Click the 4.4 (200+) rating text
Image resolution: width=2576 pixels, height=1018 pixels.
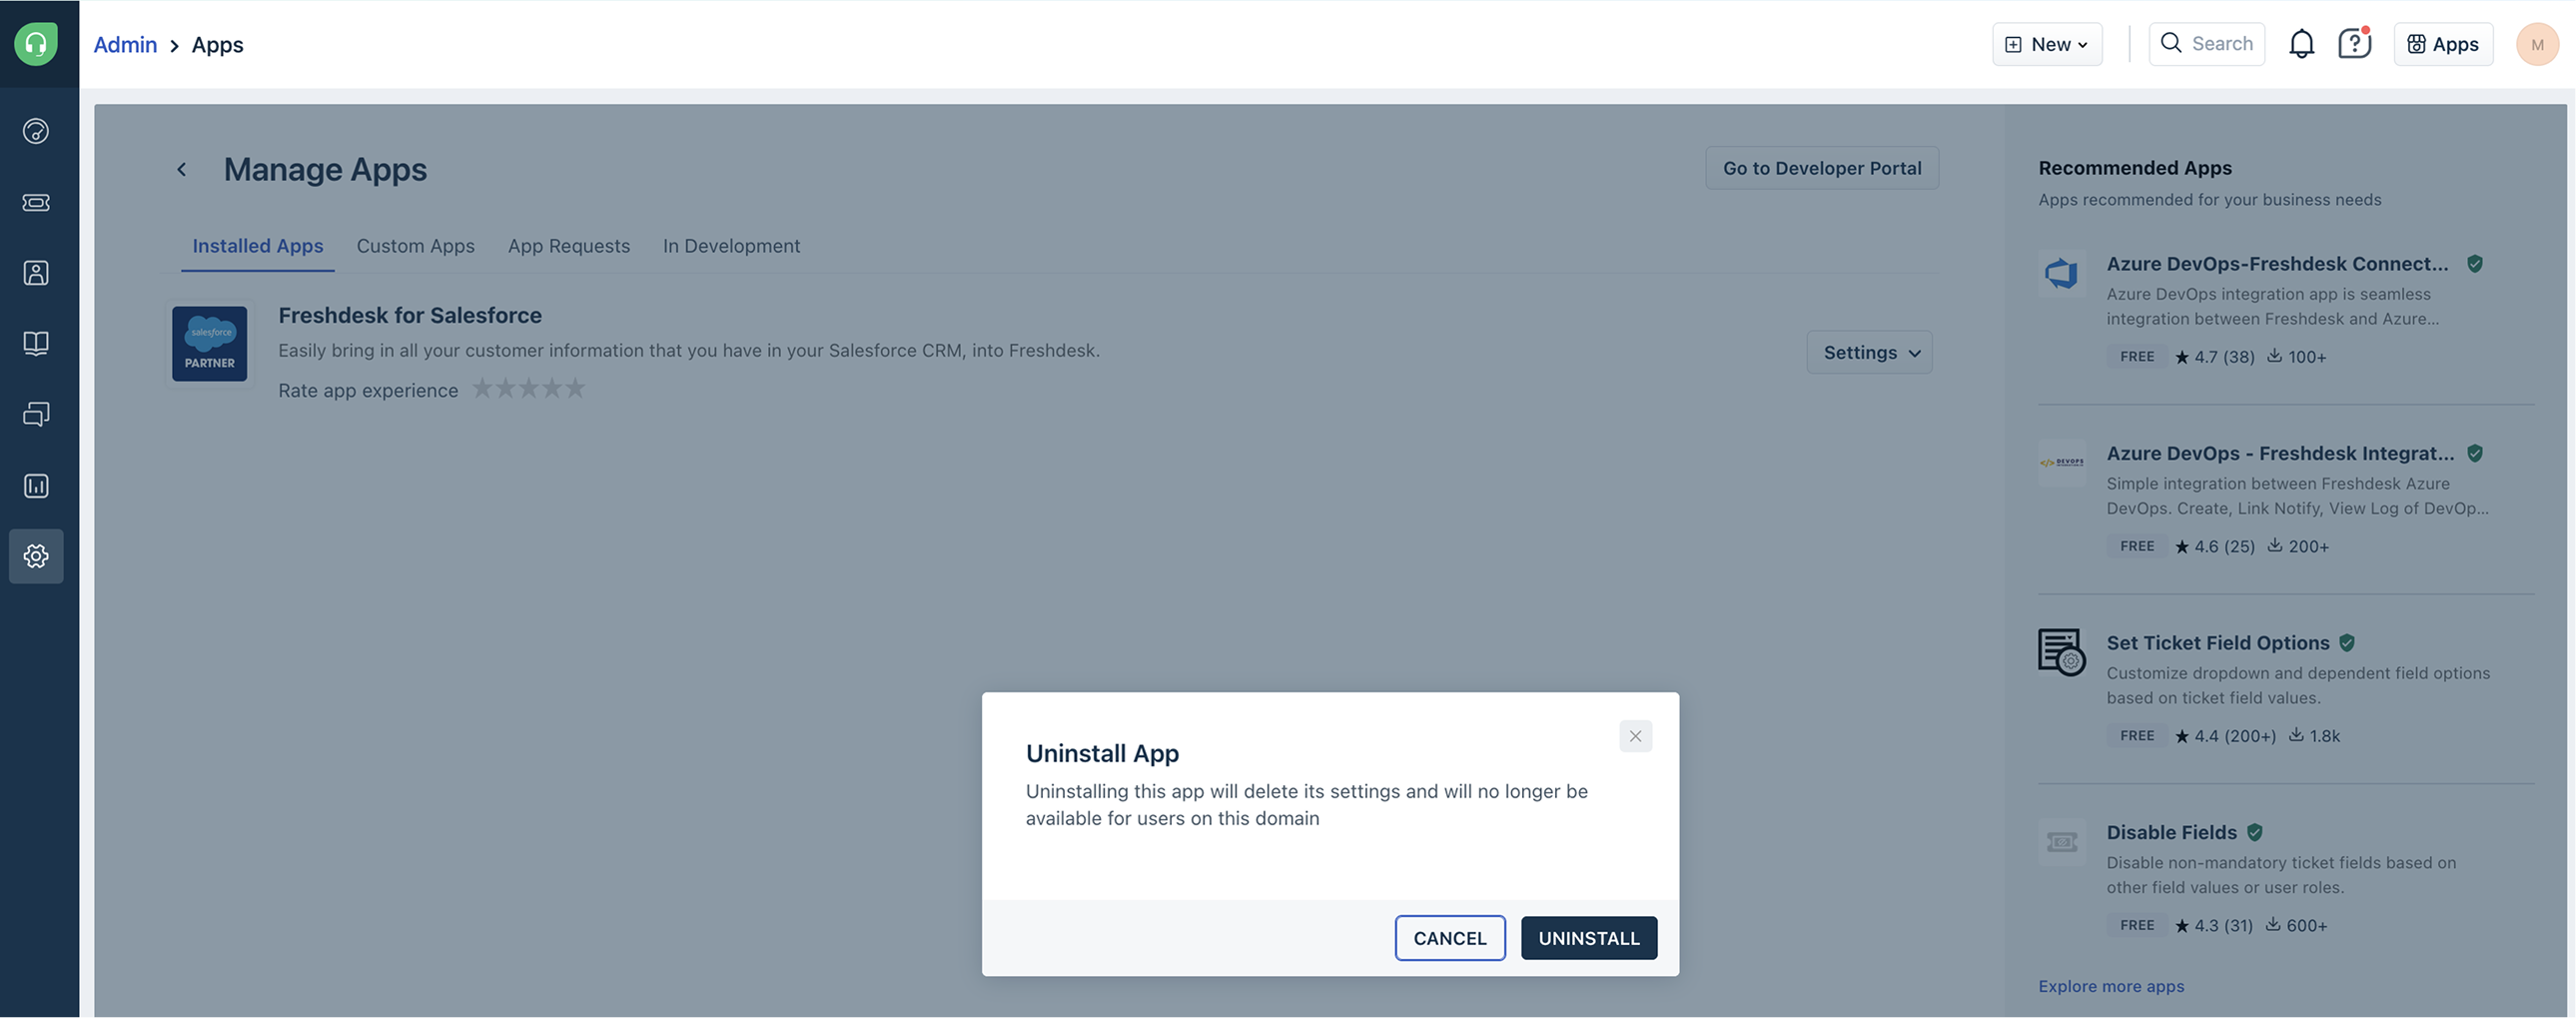pyautogui.click(x=2234, y=736)
